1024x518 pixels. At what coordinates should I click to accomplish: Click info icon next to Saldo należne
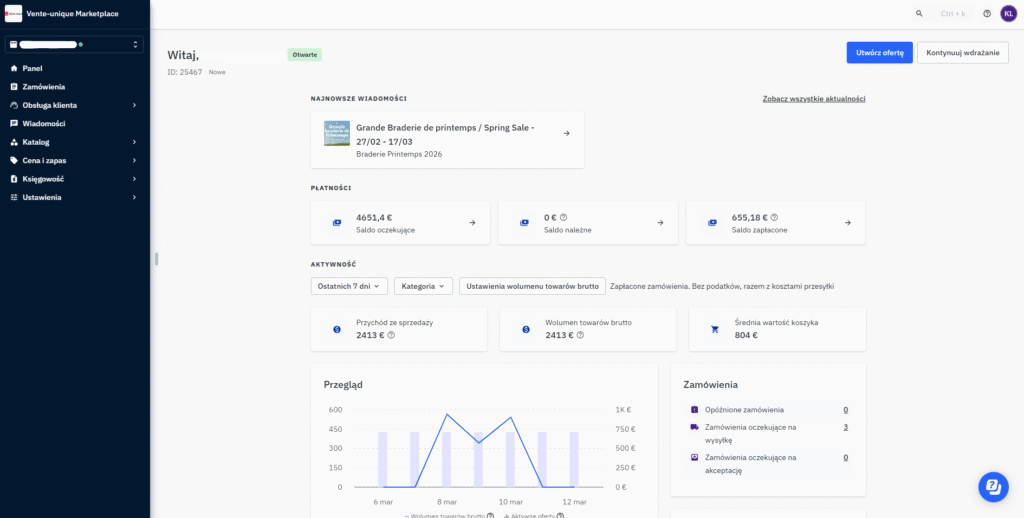(564, 218)
